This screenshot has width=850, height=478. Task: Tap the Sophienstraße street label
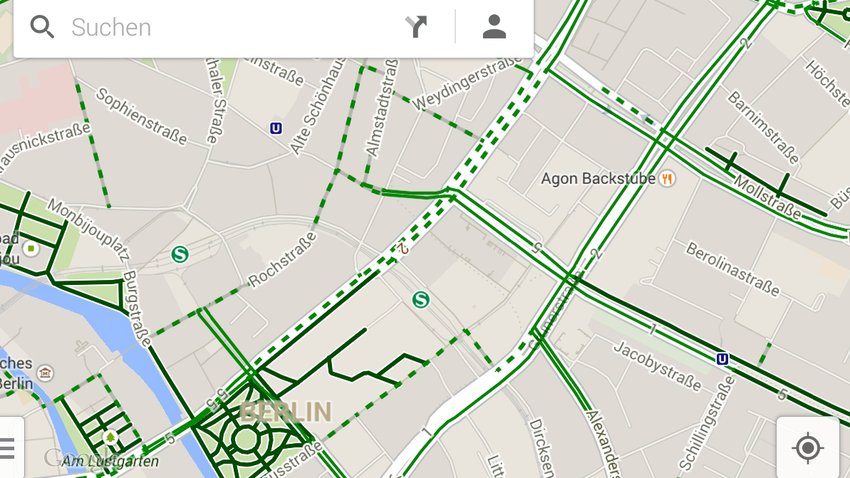point(141,117)
